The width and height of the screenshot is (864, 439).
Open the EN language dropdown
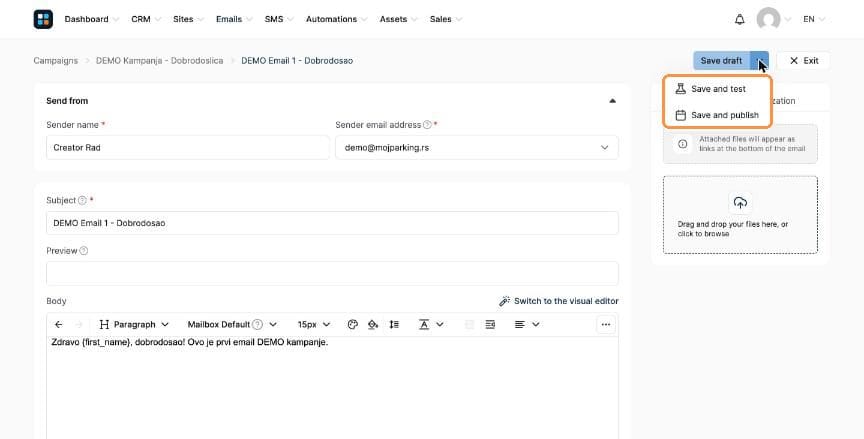814,19
